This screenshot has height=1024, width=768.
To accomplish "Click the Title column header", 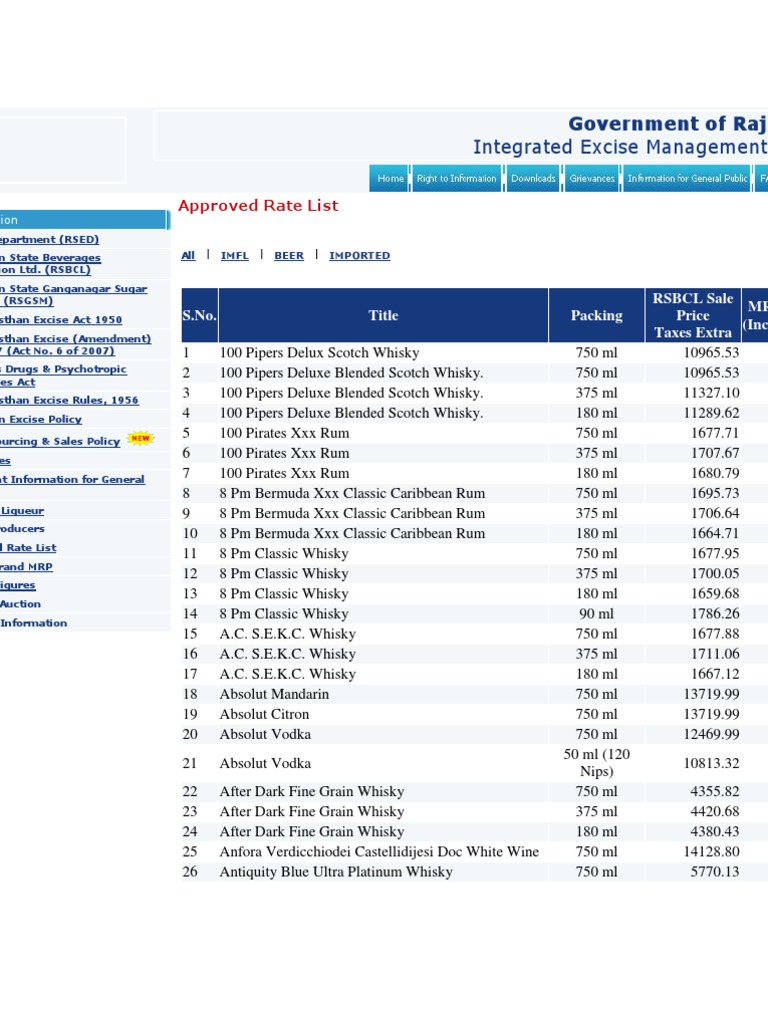I will tap(383, 316).
